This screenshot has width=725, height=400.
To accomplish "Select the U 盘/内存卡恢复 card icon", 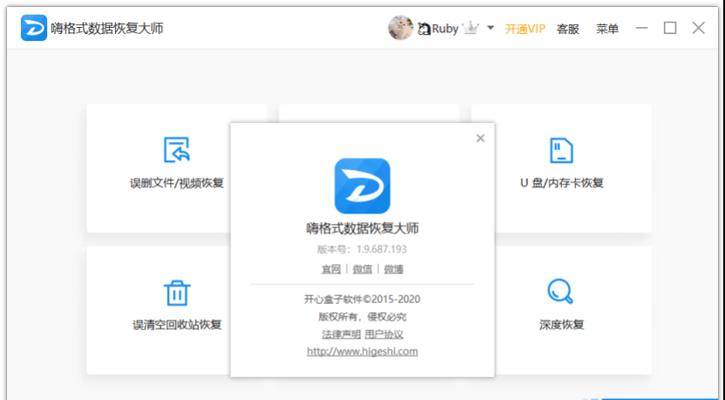I will pos(561,150).
